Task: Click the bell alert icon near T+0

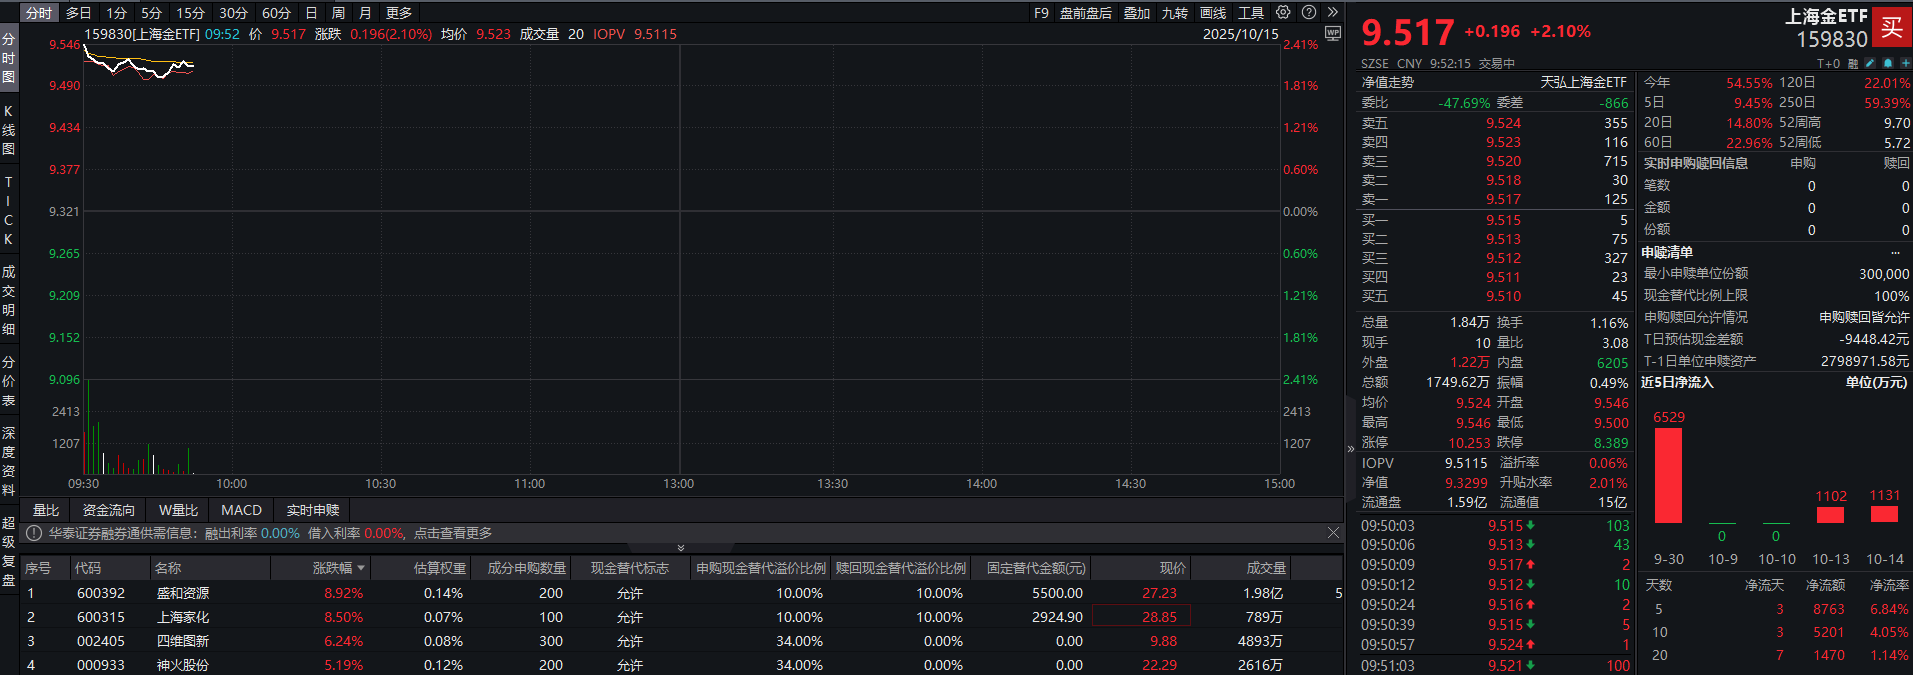Action: [1887, 63]
